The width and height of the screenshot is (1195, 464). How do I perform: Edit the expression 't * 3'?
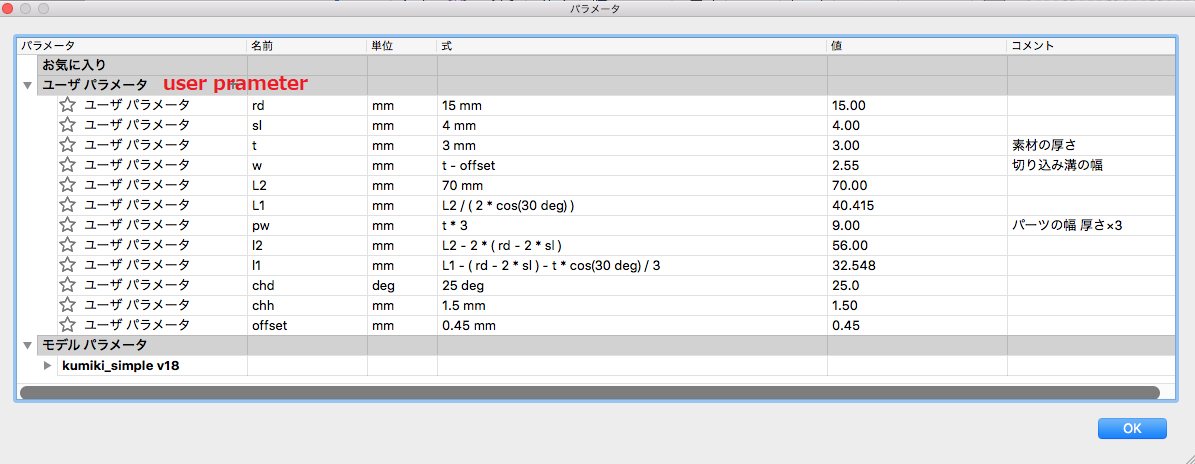pyautogui.click(x=633, y=225)
